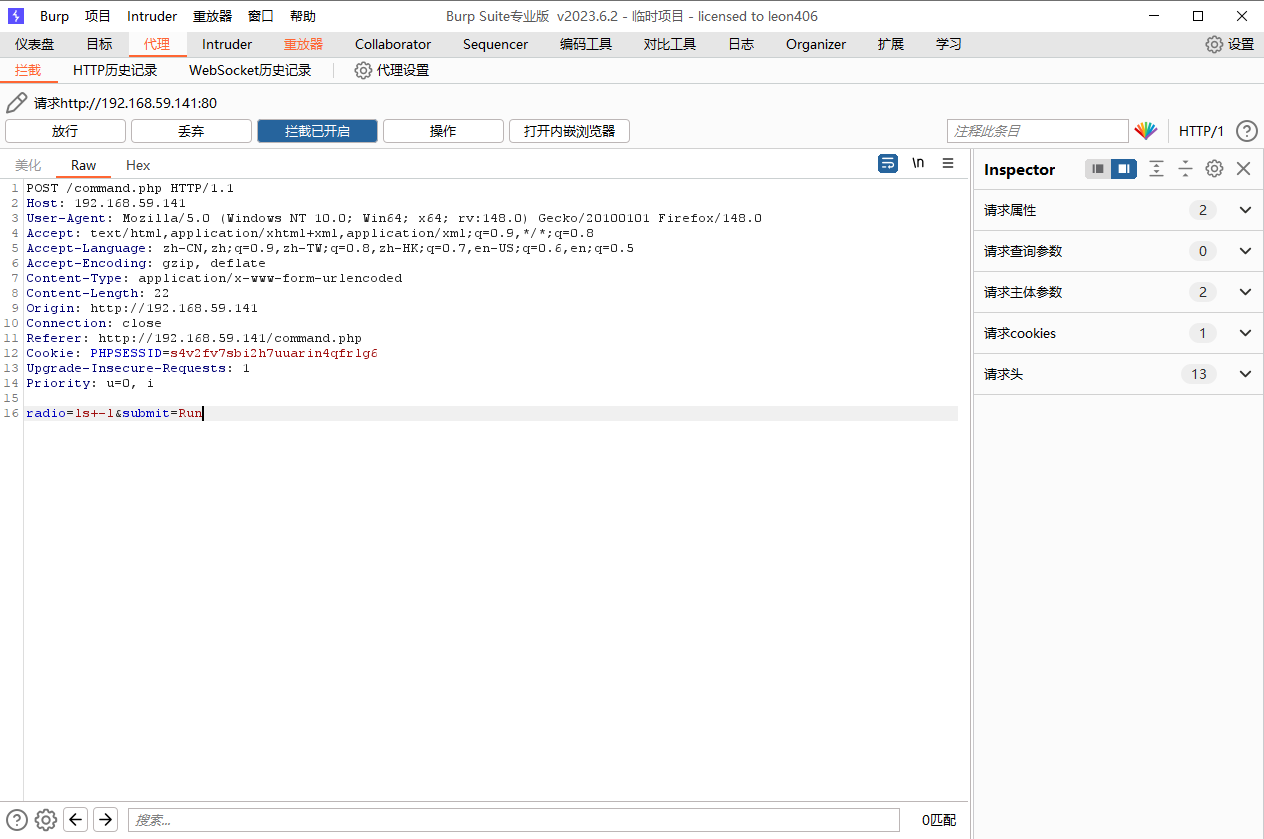
Task: Click the 注释此条目 comment field
Action: click(x=1037, y=131)
